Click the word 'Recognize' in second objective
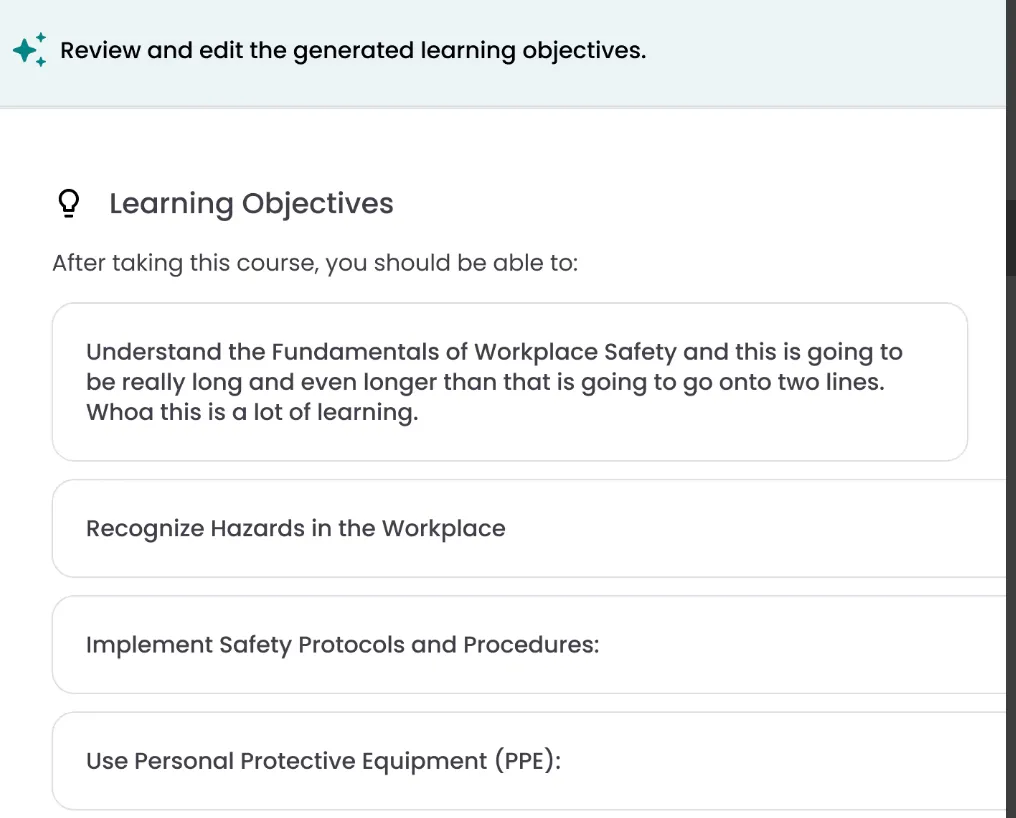The width and height of the screenshot is (1016, 818). (145, 528)
